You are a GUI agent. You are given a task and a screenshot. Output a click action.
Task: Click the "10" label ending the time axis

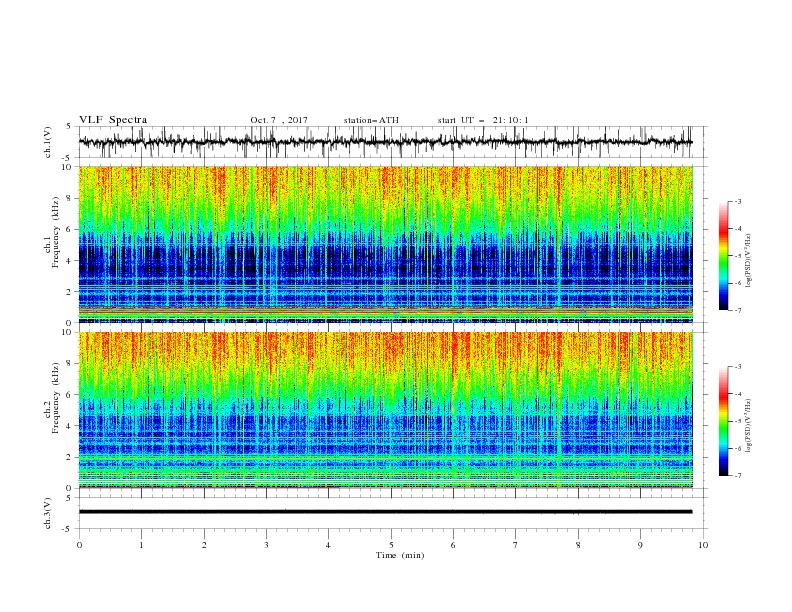(x=703, y=545)
